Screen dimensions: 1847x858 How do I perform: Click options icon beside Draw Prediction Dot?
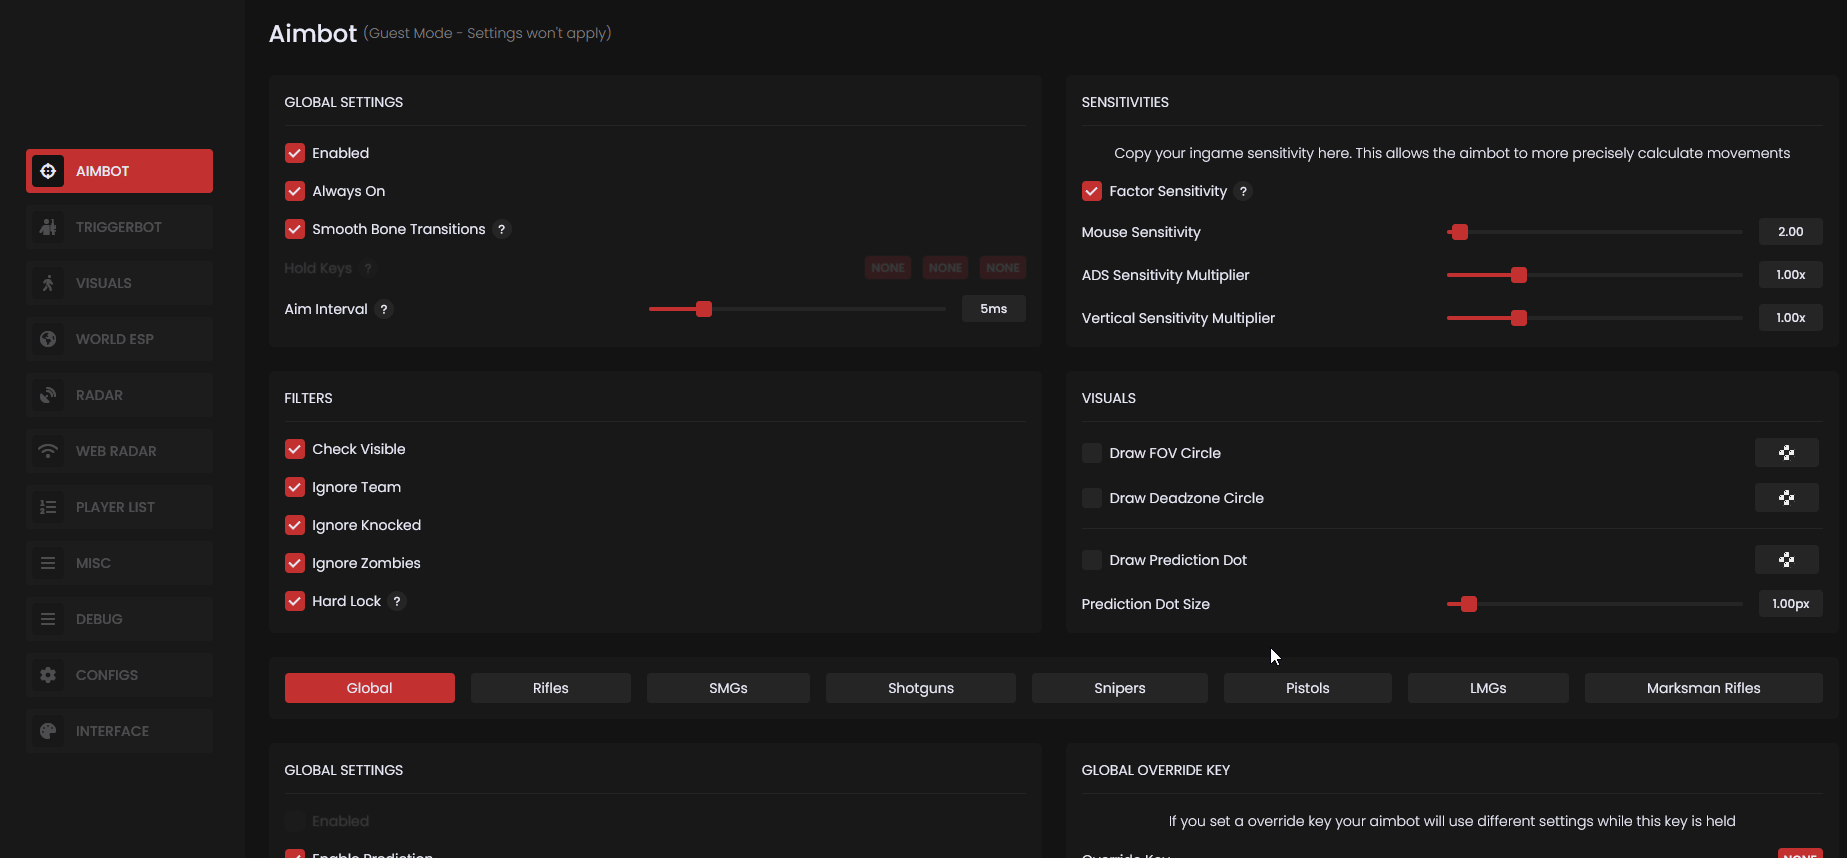[x=1786, y=560]
